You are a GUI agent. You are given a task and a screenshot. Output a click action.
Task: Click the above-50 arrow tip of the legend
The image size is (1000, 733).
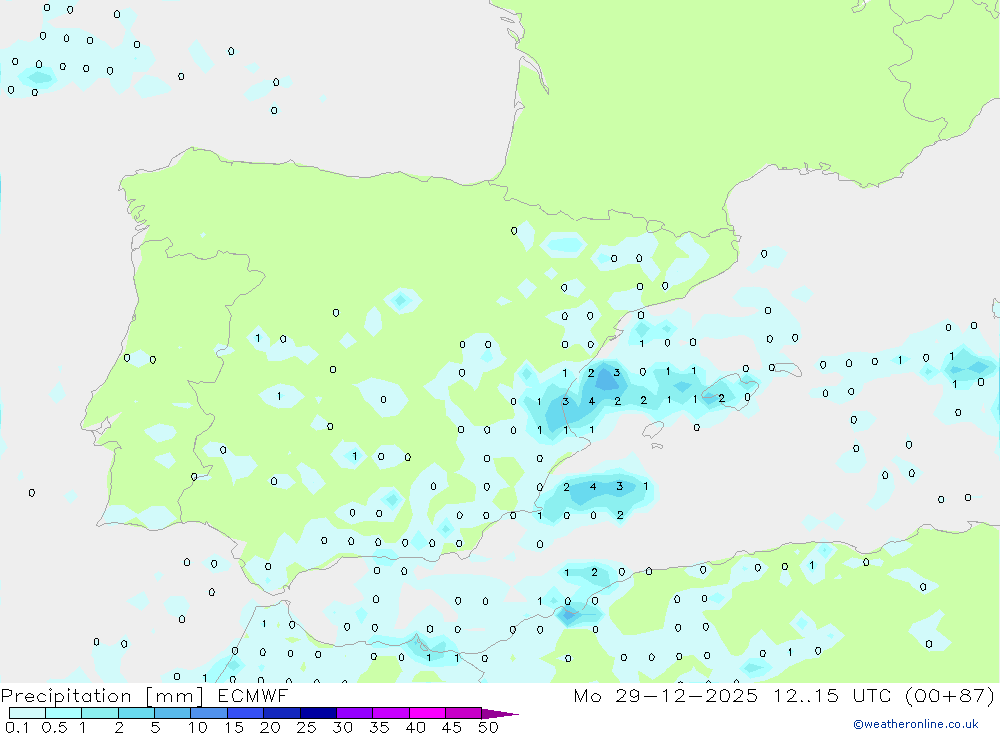[501, 714]
